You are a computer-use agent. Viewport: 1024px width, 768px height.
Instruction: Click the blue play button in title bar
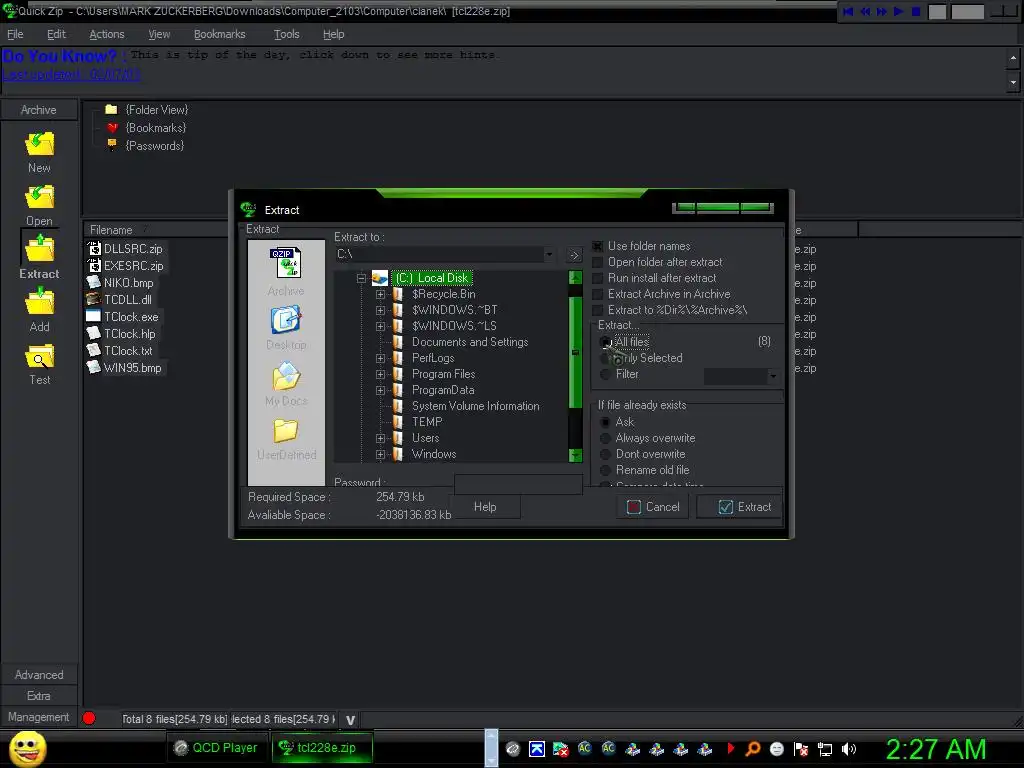(899, 11)
